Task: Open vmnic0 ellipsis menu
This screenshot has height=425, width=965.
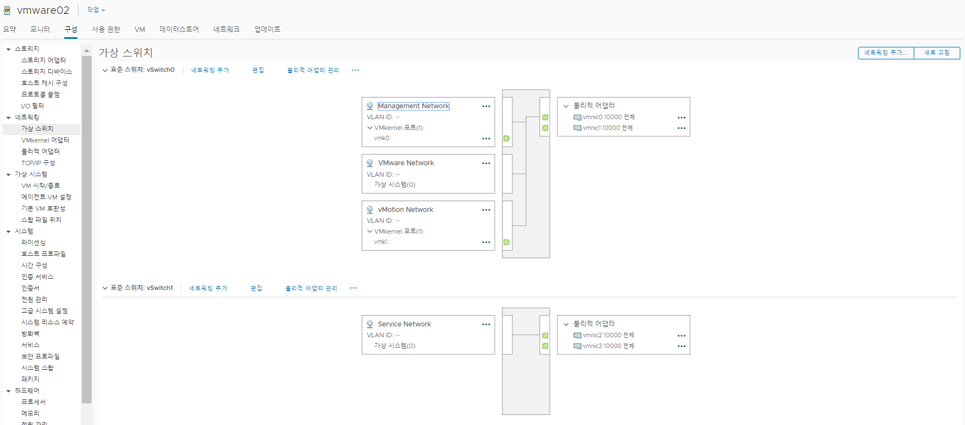Action: (681, 117)
